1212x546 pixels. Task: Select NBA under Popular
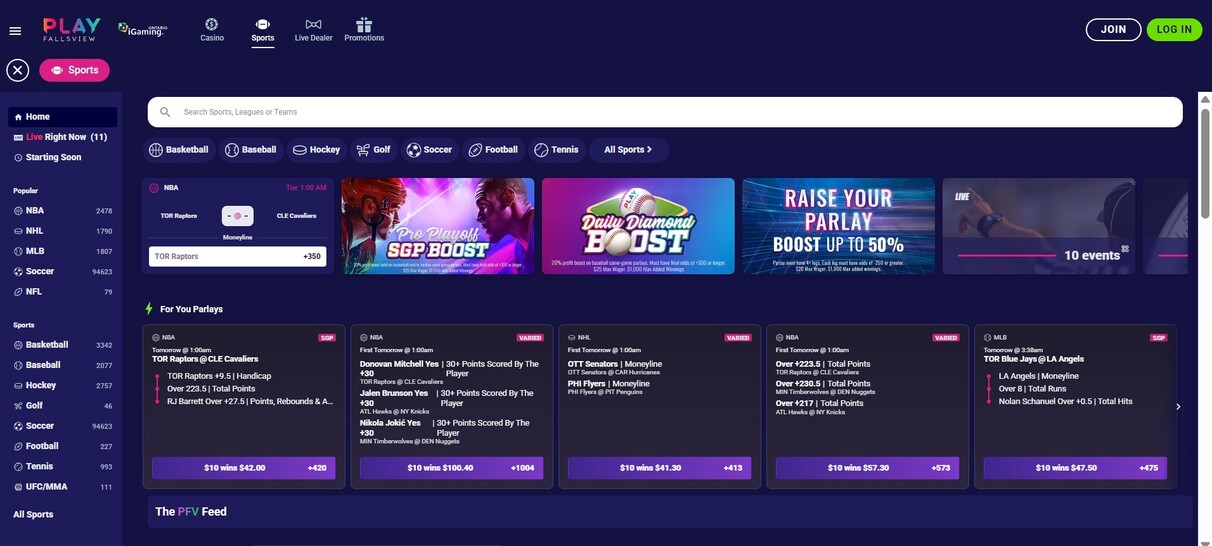pyautogui.click(x=62, y=211)
